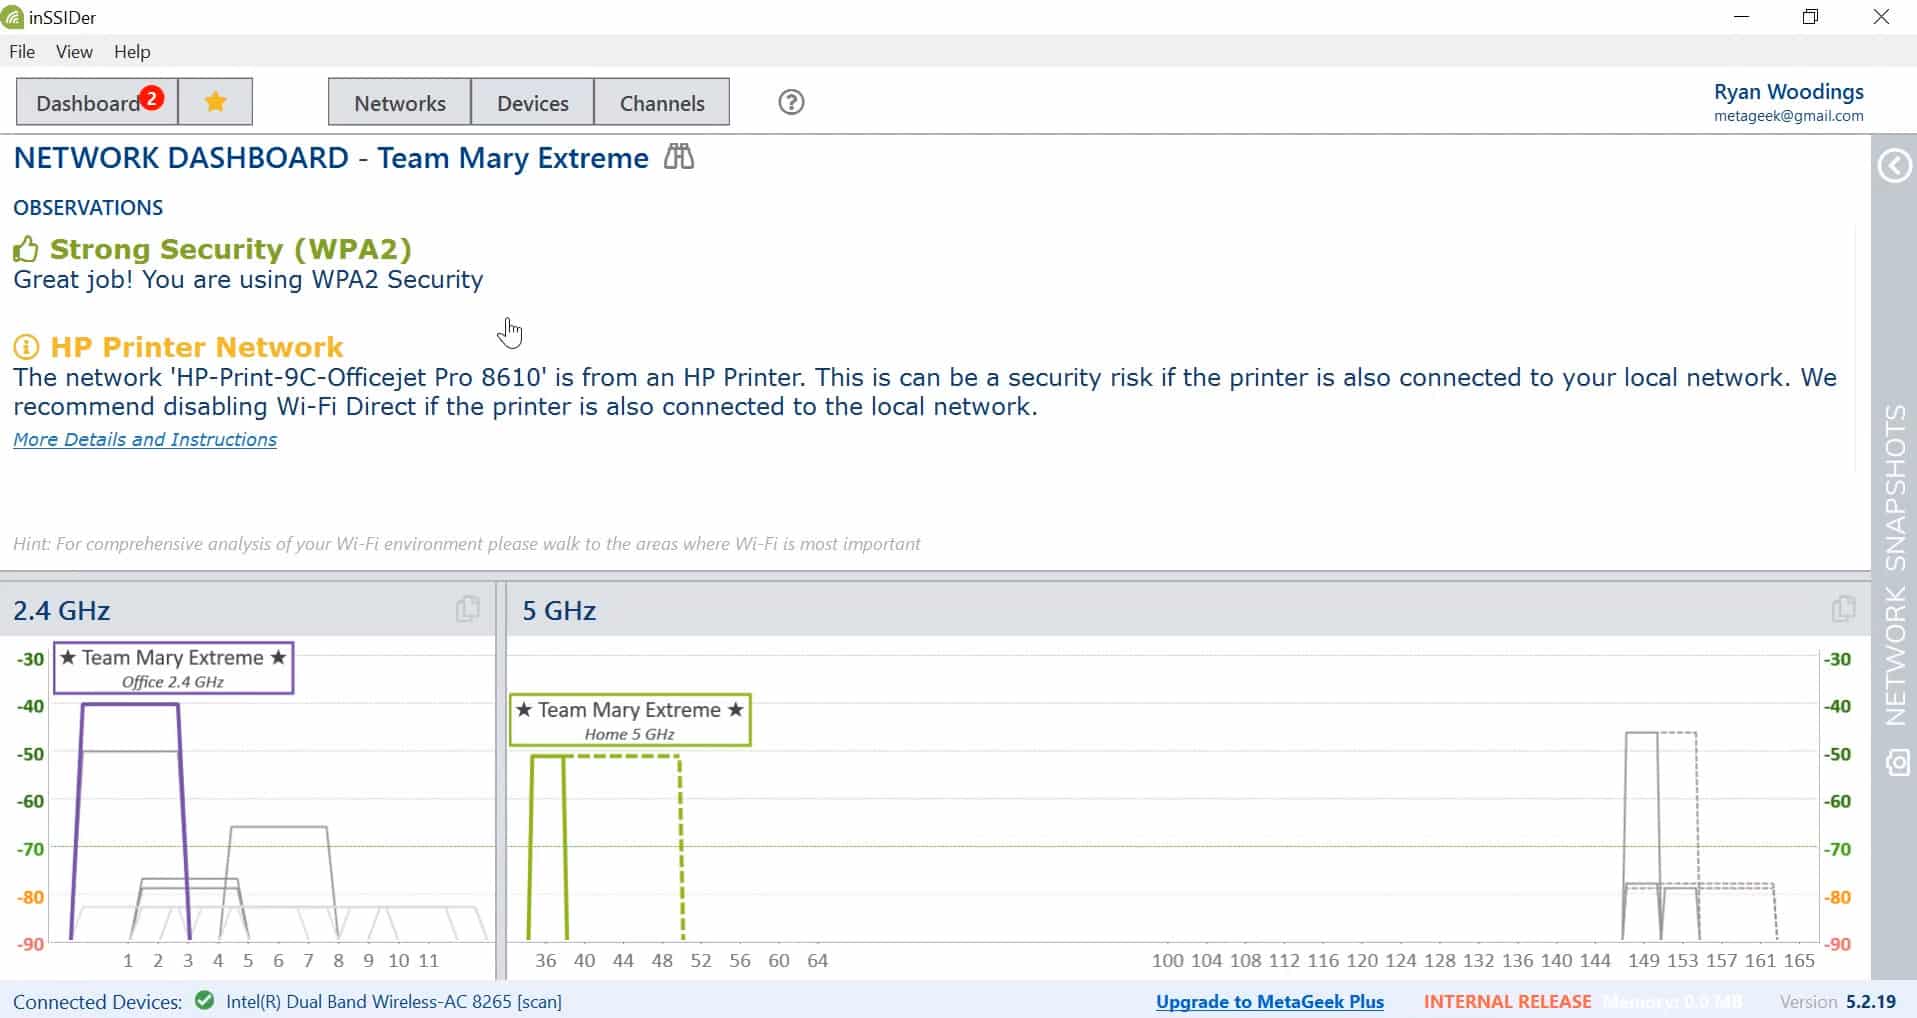The height and width of the screenshot is (1018, 1917).
Task: Click channel 11 on the 2.4 GHz axis
Action: [428, 961]
